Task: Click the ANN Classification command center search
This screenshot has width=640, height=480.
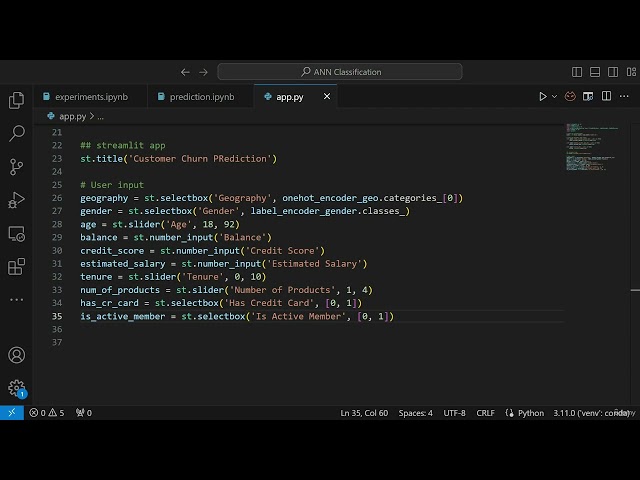Action: click(340, 72)
